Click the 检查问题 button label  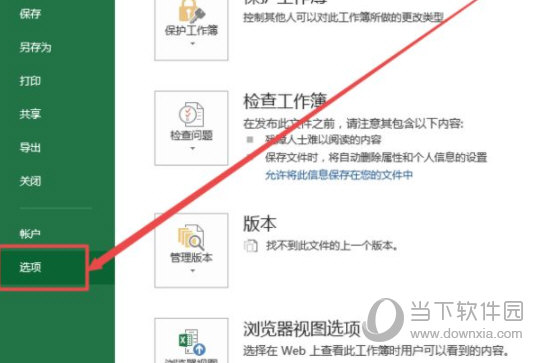coord(192,135)
